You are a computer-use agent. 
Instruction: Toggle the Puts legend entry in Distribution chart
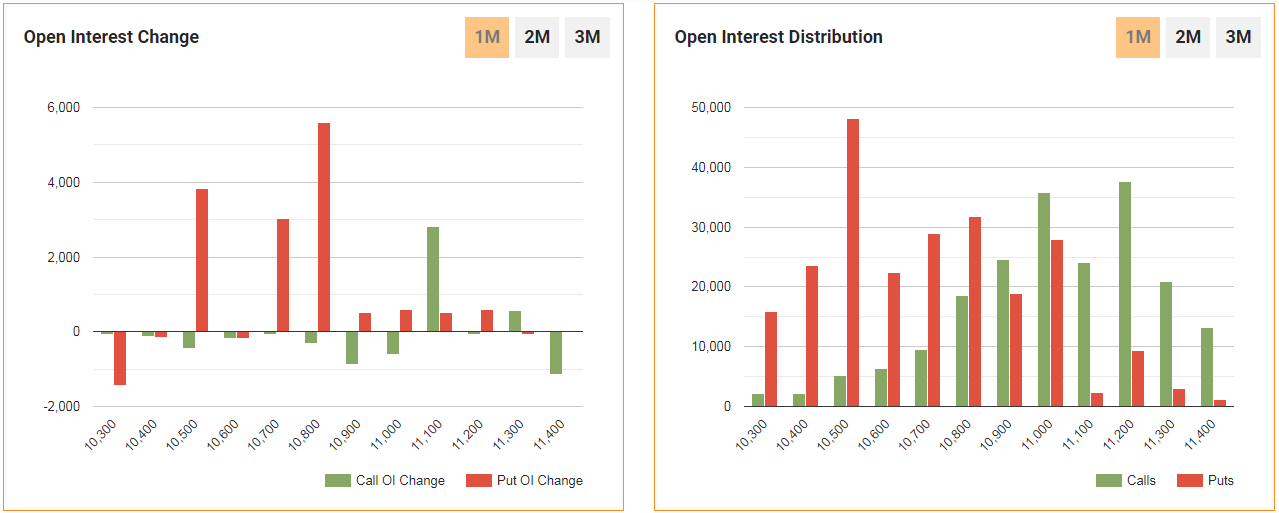pyautogui.click(x=1206, y=481)
